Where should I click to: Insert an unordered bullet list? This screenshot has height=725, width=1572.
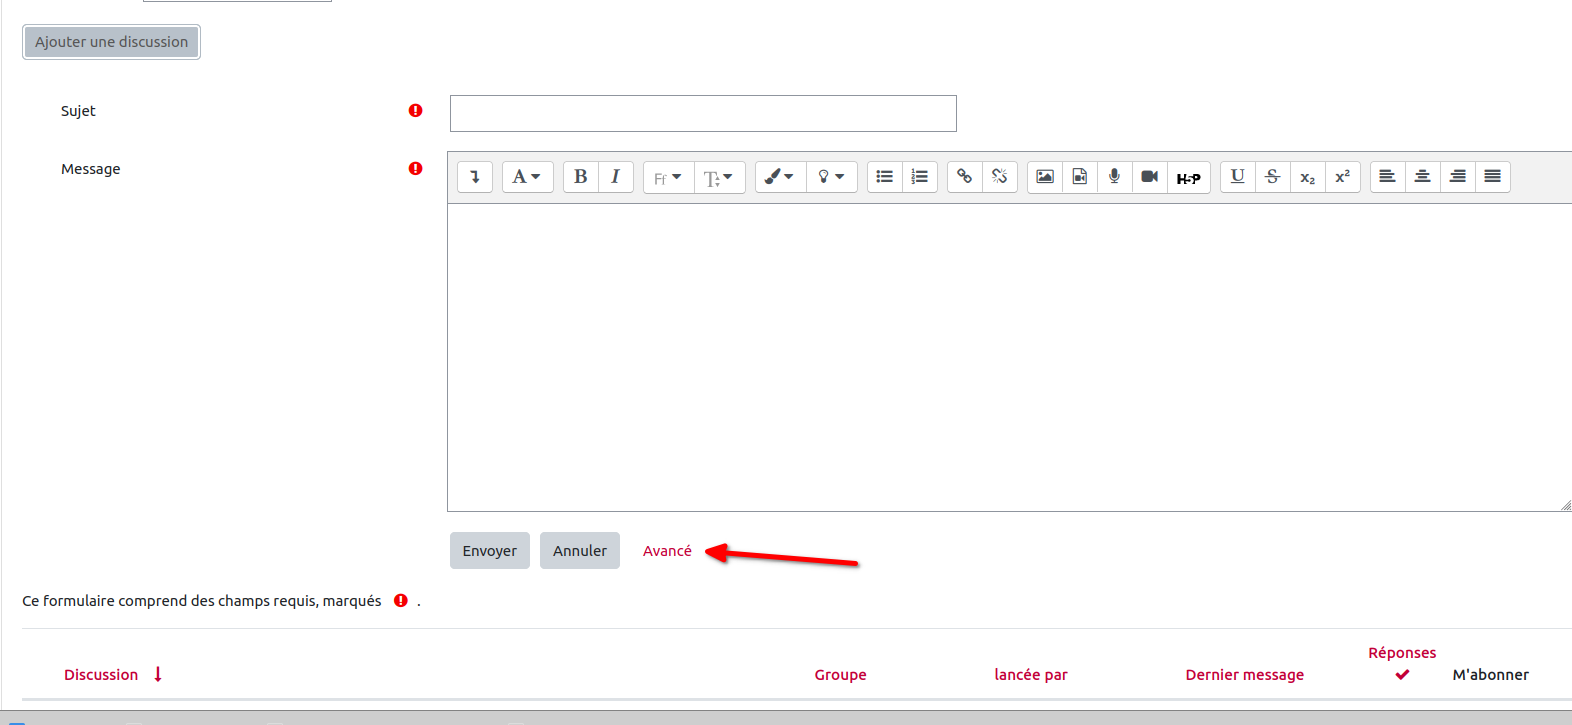[x=884, y=177]
